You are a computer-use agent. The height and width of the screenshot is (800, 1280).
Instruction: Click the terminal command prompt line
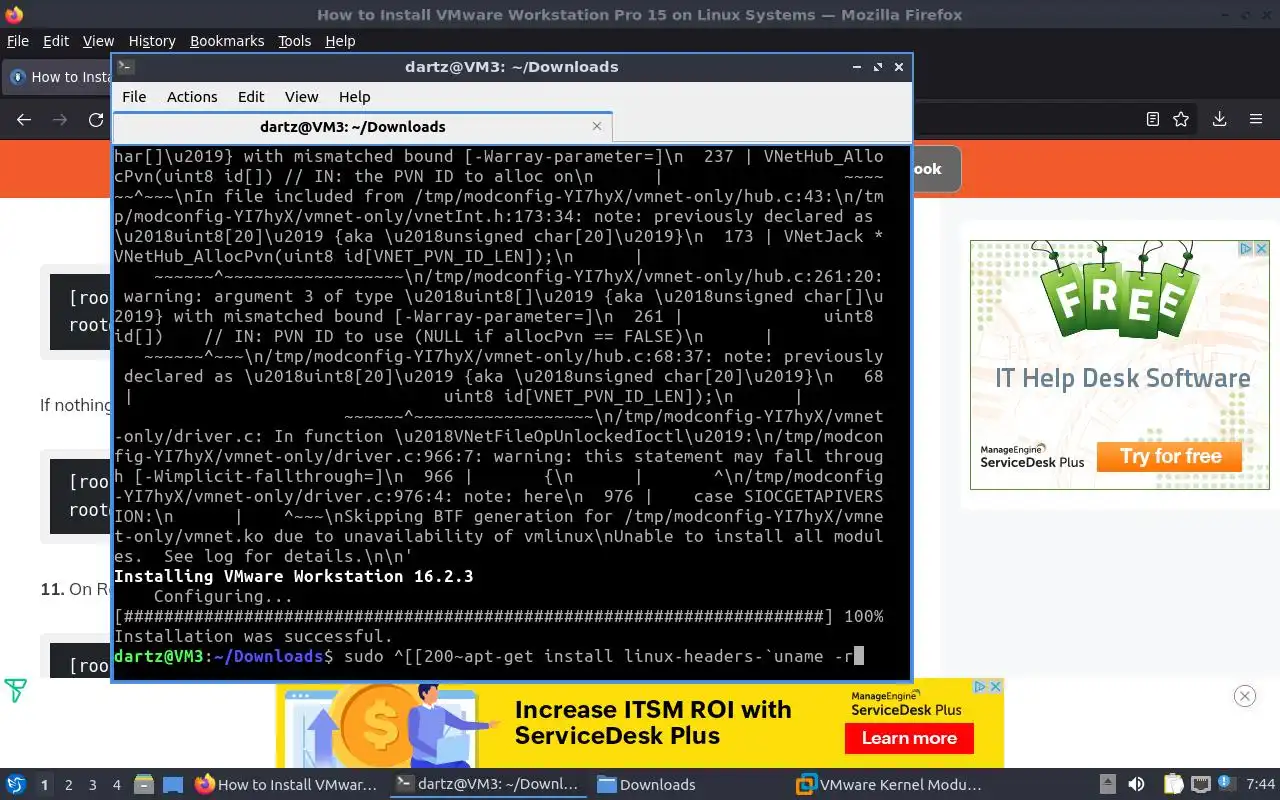click(489, 656)
